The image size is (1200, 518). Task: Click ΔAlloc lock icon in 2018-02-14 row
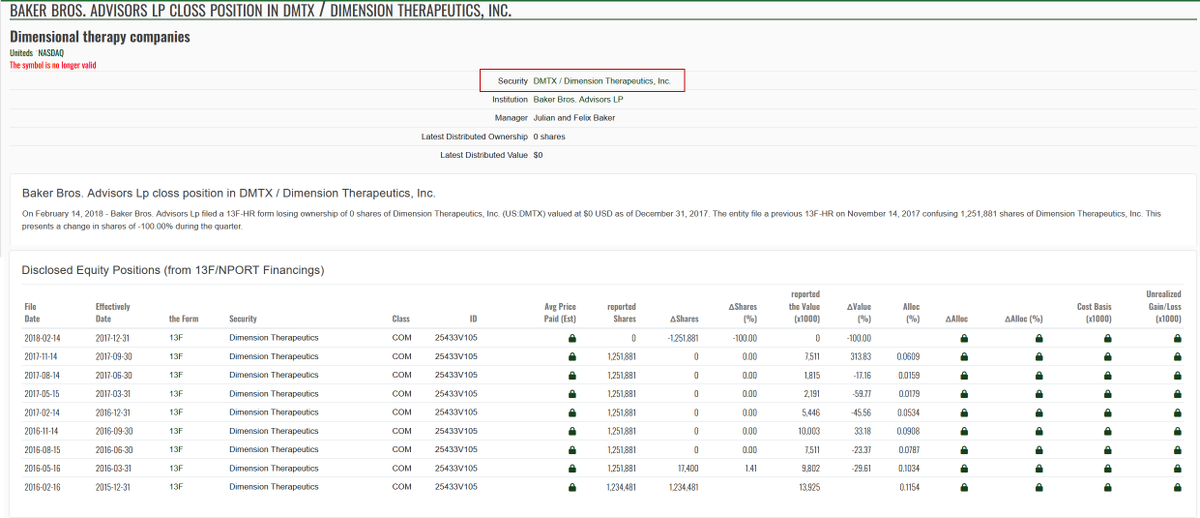[x=964, y=338]
